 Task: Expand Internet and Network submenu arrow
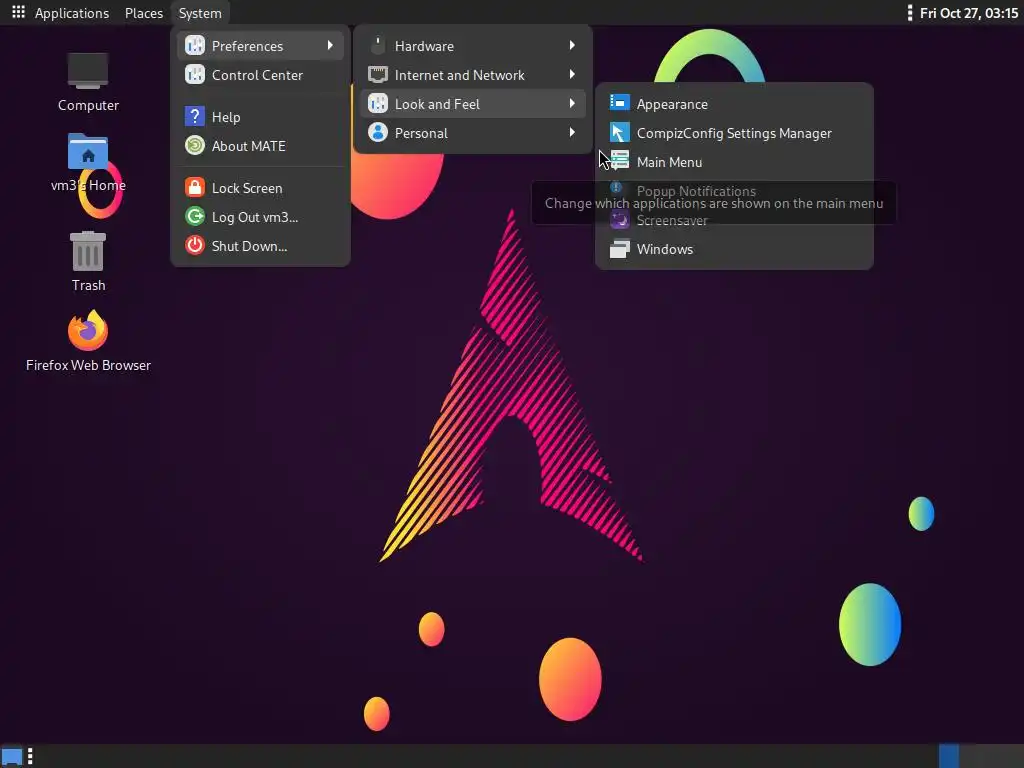572,74
